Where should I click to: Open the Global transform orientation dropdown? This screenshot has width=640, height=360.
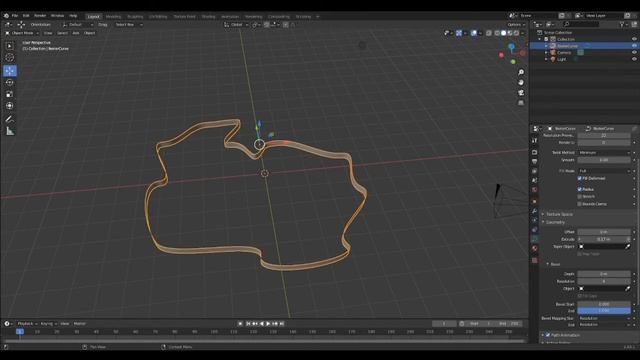point(236,25)
